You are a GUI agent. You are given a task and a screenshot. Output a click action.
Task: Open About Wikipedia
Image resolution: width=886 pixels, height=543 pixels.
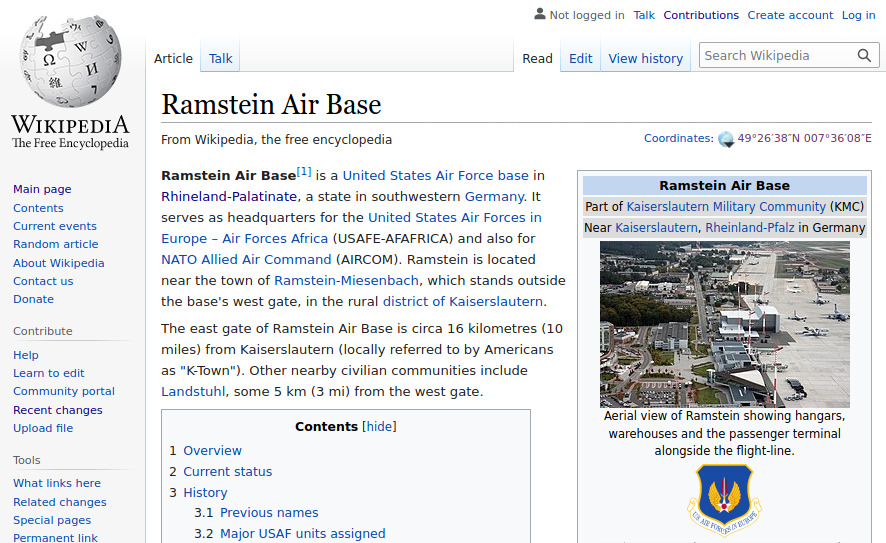(x=59, y=263)
